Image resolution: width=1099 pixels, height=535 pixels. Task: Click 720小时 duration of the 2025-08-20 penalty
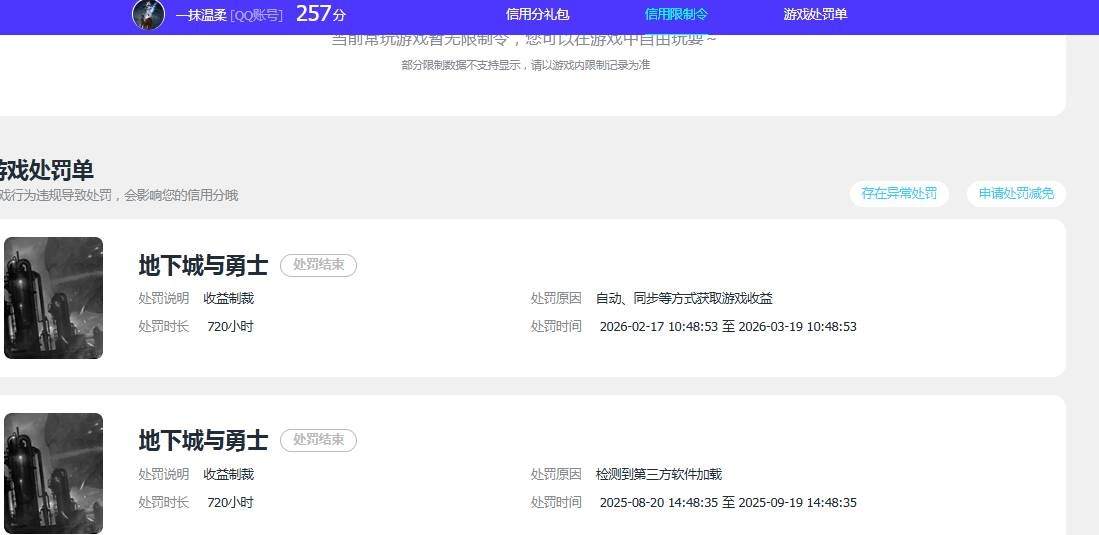click(231, 503)
